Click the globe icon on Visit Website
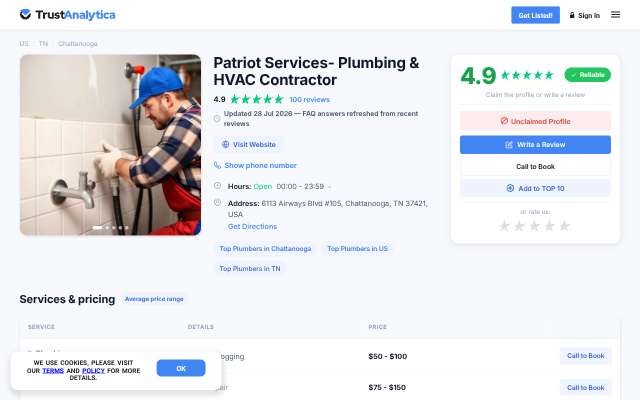The width and height of the screenshot is (640, 400). coord(225,144)
